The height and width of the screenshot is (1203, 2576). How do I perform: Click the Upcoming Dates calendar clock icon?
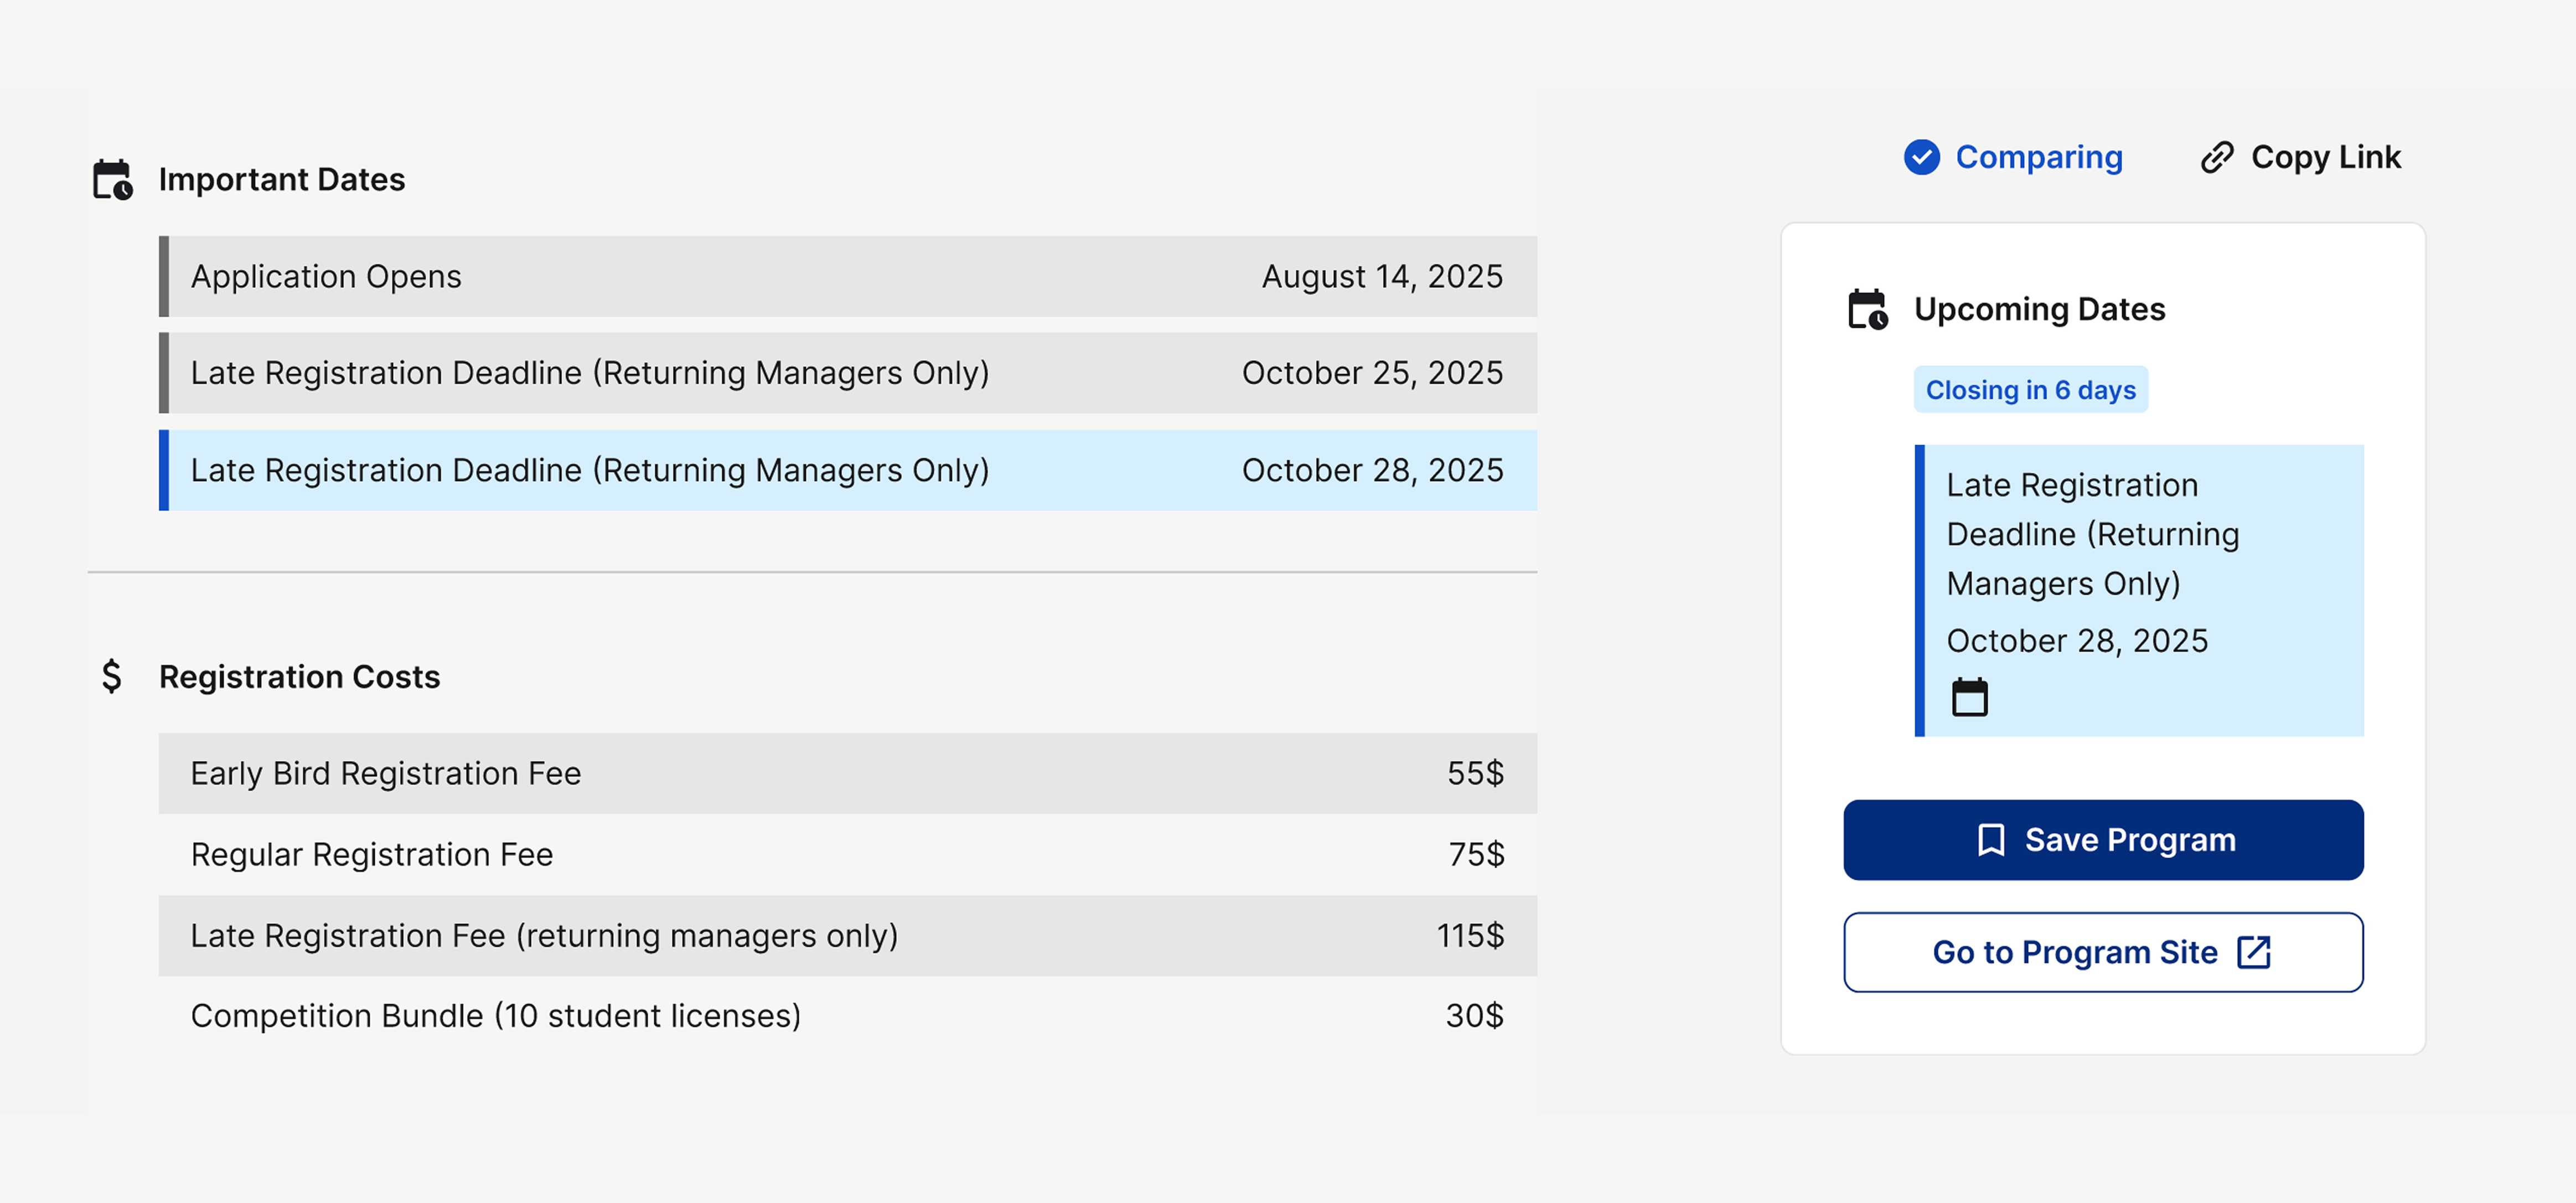pos(1867,310)
